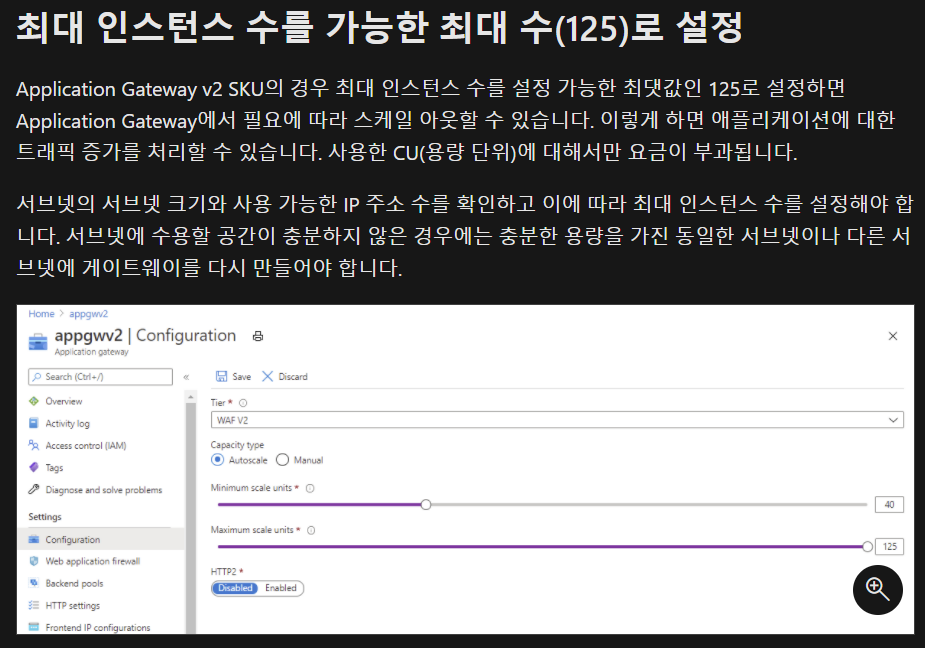Click the Activity log icon
The width and height of the screenshot is (925, 648).
click(34, 423)
